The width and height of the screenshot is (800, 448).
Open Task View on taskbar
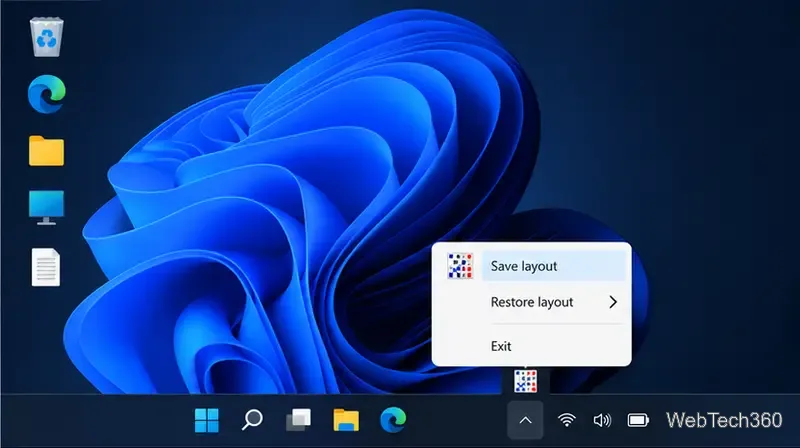tap(298, 420)
